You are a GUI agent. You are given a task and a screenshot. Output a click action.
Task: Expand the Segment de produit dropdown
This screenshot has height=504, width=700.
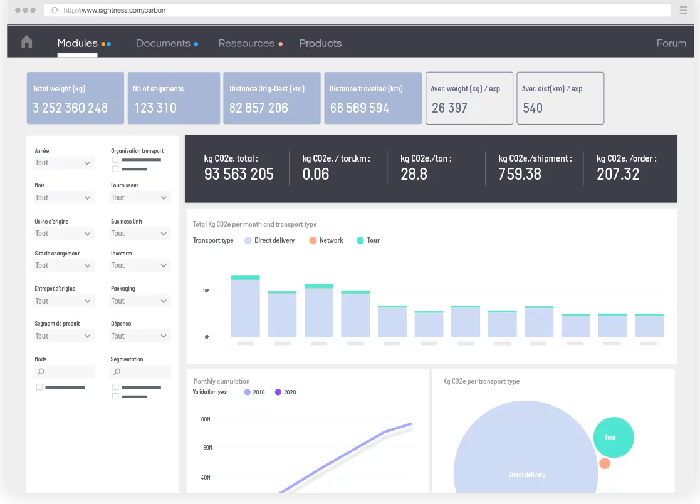(x=63, y=336)
